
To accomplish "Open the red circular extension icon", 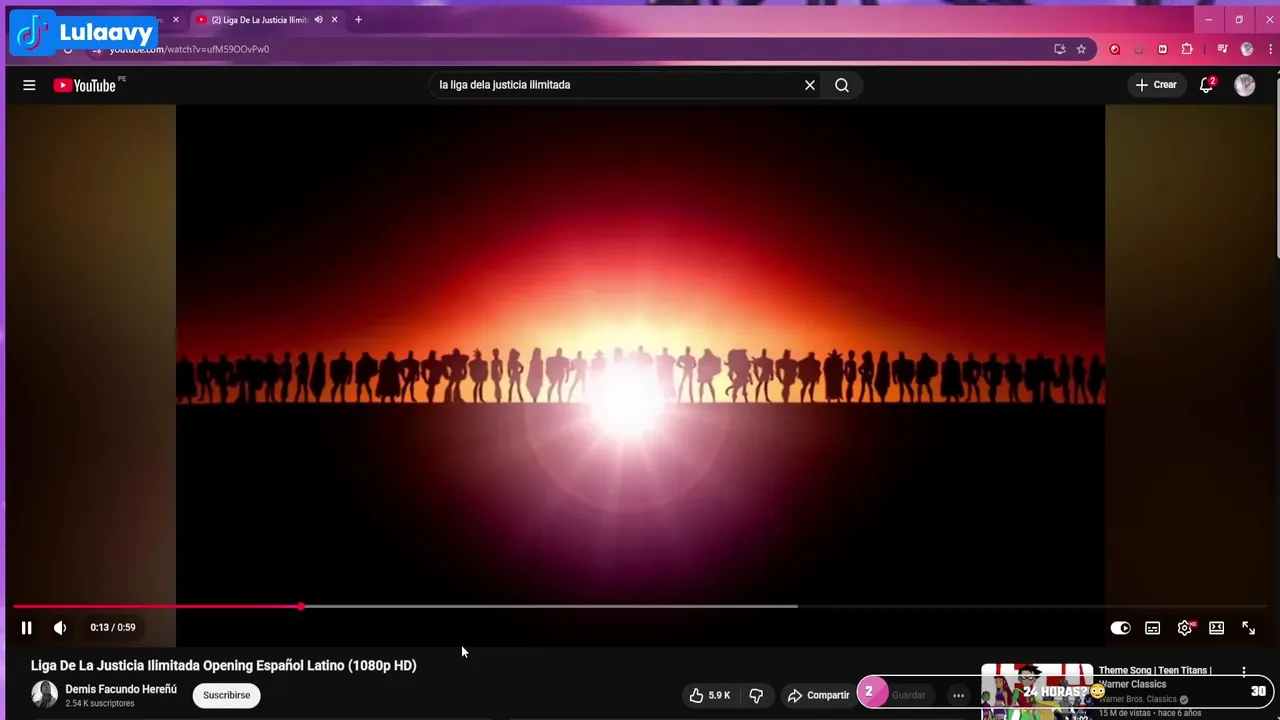I will coord(1115,49).
